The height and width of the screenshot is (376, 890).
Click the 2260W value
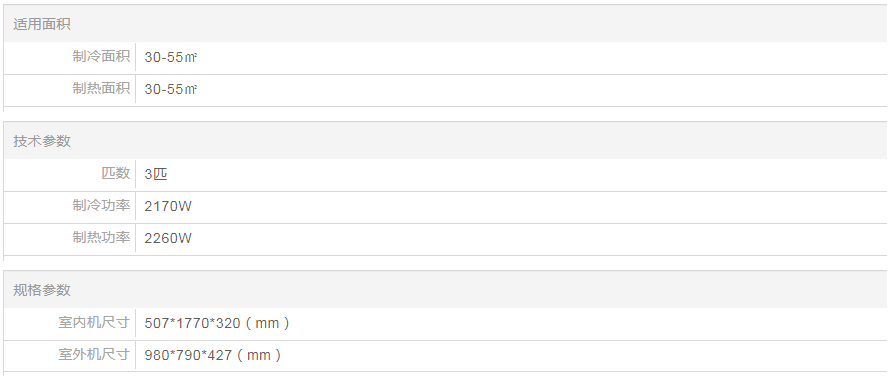(x=168, y=238)
